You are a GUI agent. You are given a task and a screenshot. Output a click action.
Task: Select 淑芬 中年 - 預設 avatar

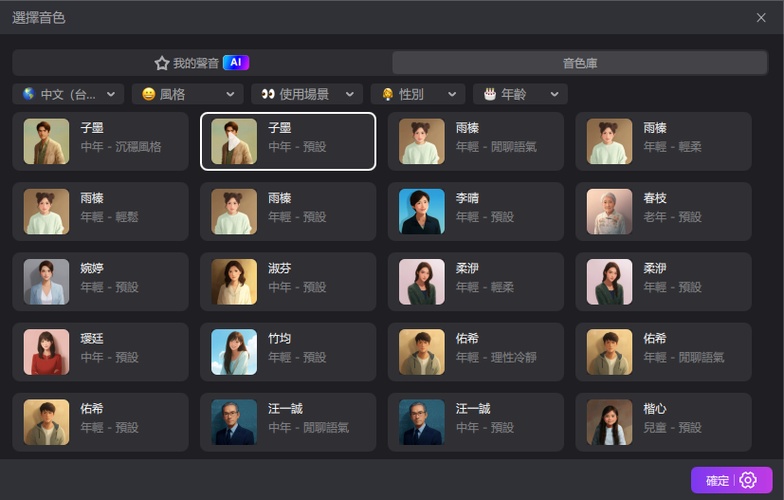pyautogui.click(x=234, y=282)
